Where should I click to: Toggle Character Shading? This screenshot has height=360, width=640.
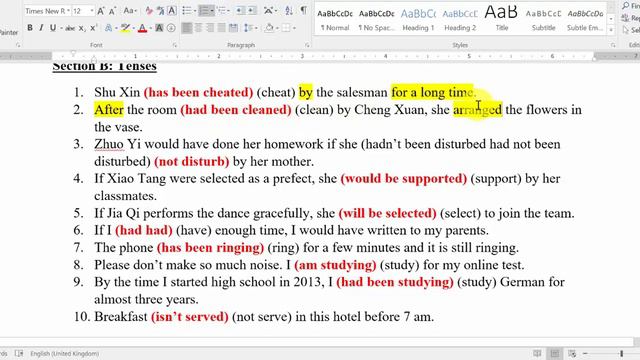coord(159,28)
